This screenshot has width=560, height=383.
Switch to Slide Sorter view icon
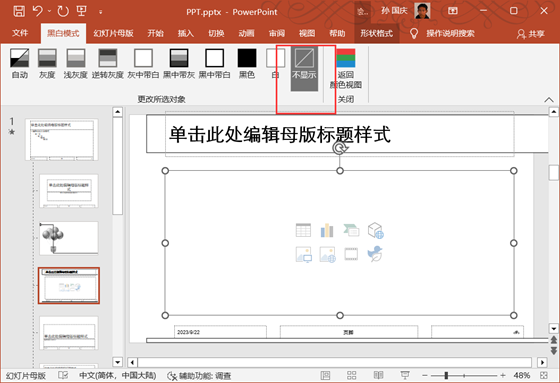[x=352, y=375]
